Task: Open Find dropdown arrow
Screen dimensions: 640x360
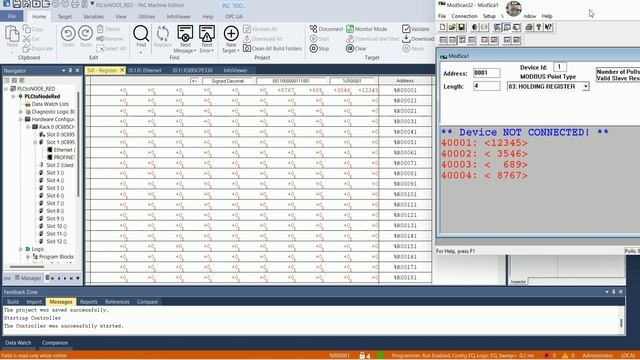Action: [x=141, y=52]
